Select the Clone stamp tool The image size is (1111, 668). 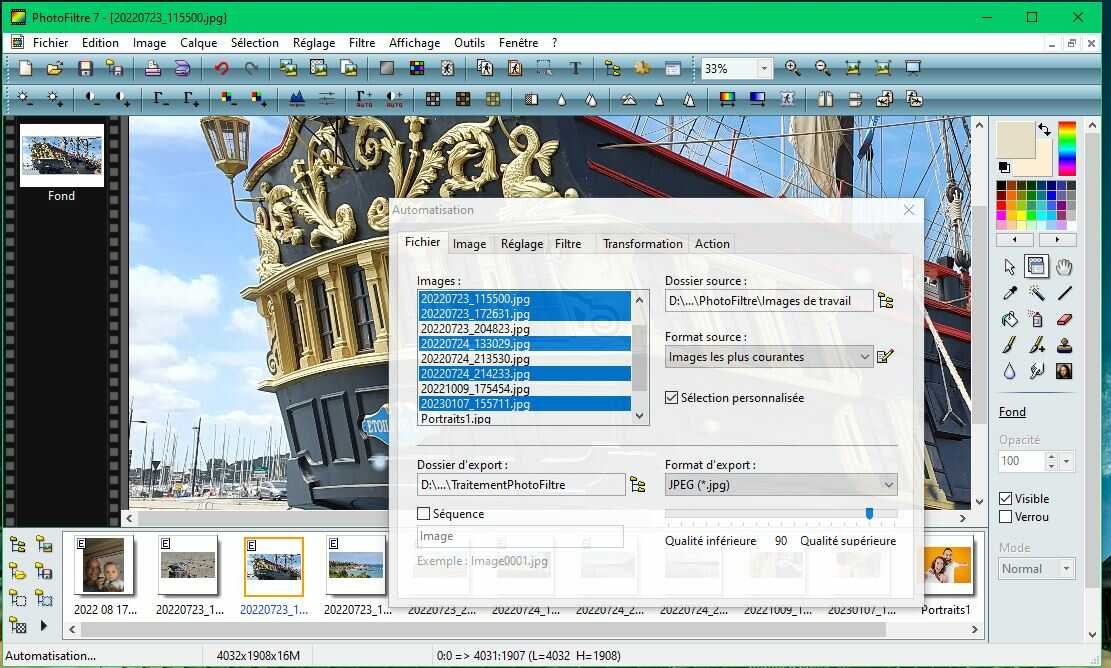pos(1064,345)
